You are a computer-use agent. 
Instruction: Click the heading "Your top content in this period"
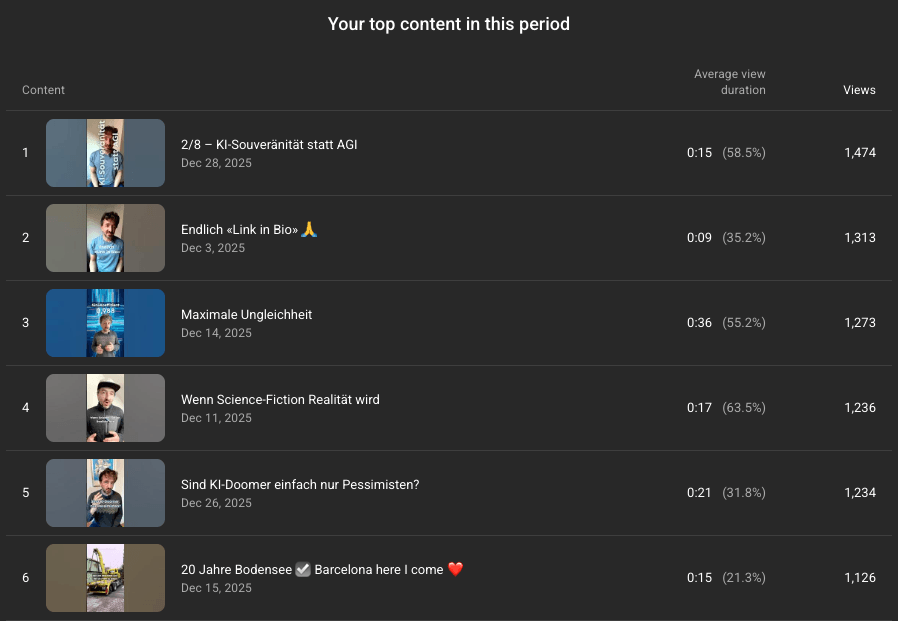point(448,24)
